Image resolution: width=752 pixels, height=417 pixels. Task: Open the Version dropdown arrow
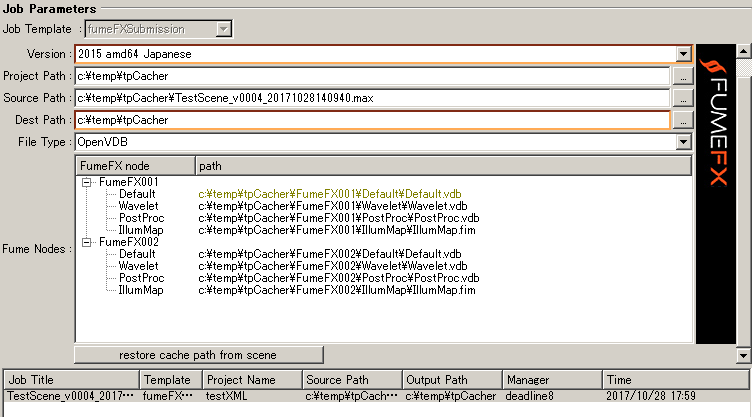click(683, 54)
